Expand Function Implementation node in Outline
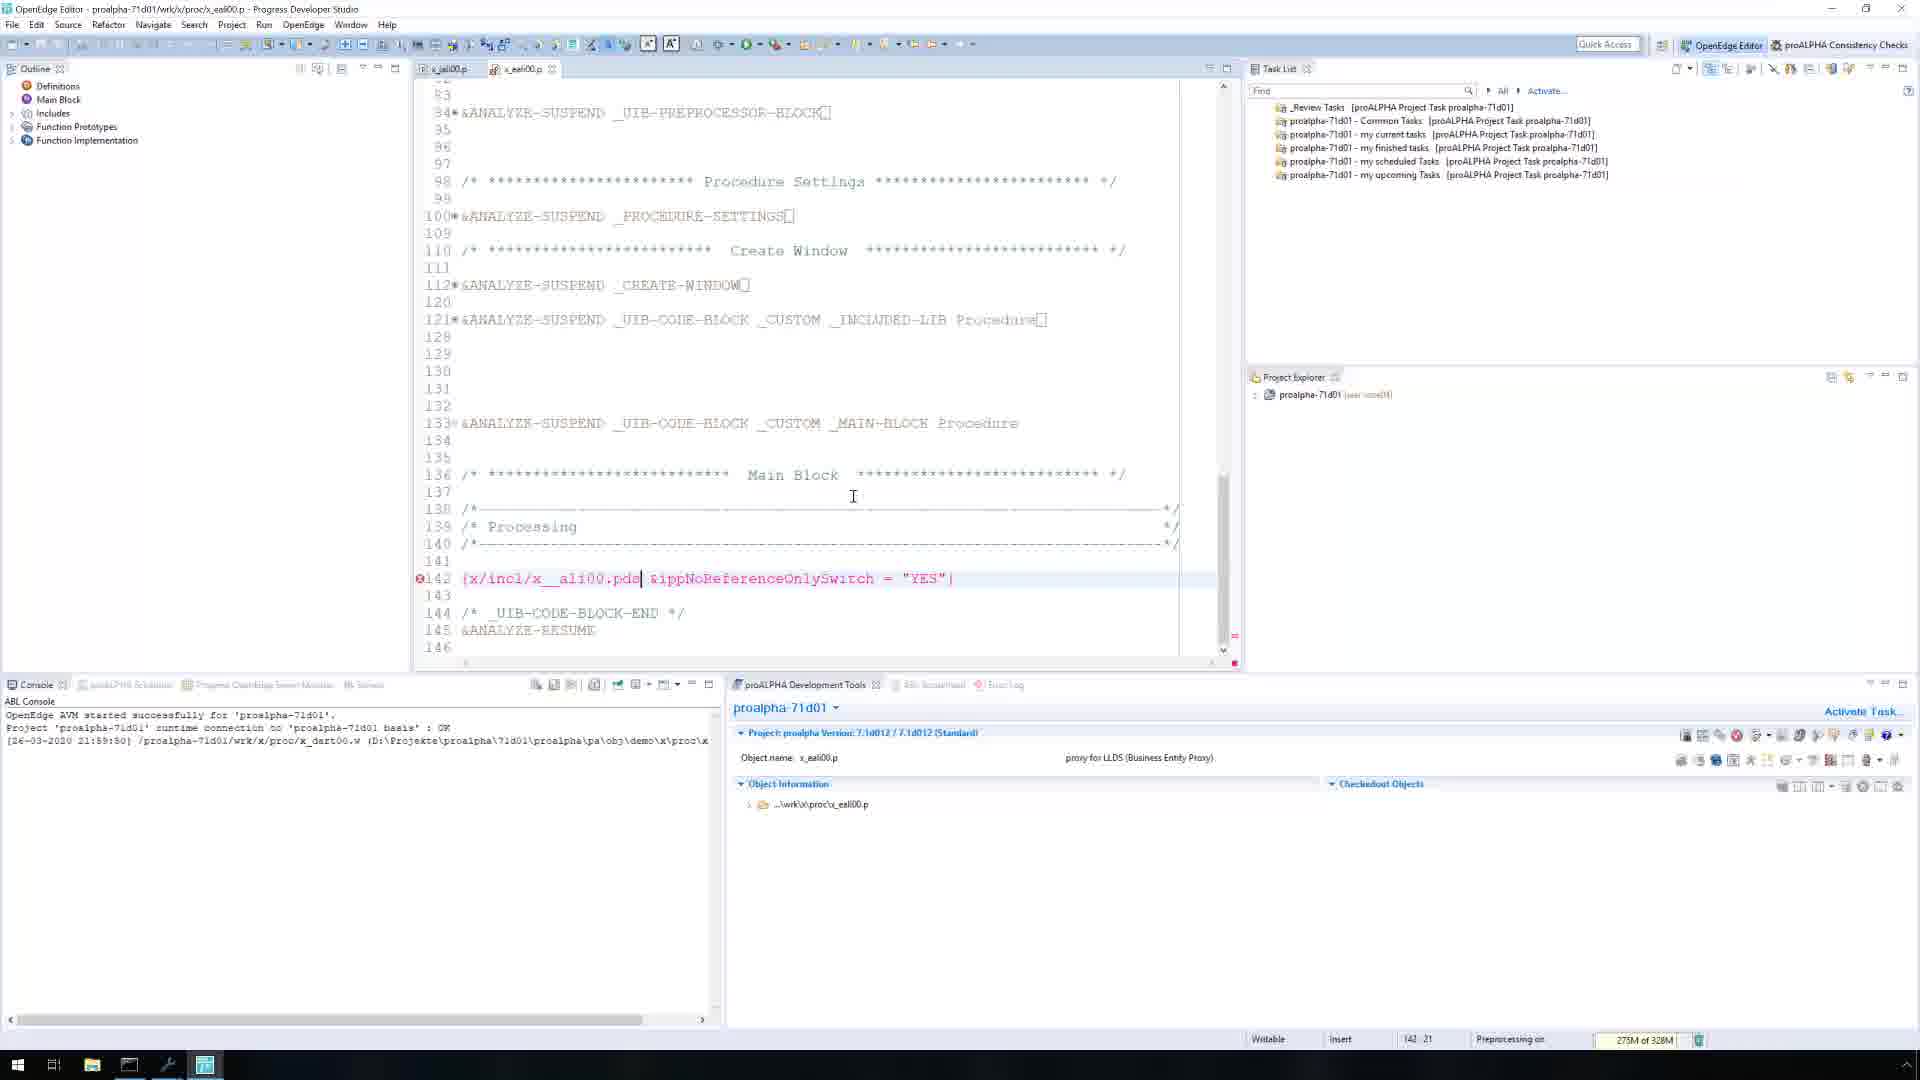Viewport: 1920px width, 1080px height. coord(12,141)
